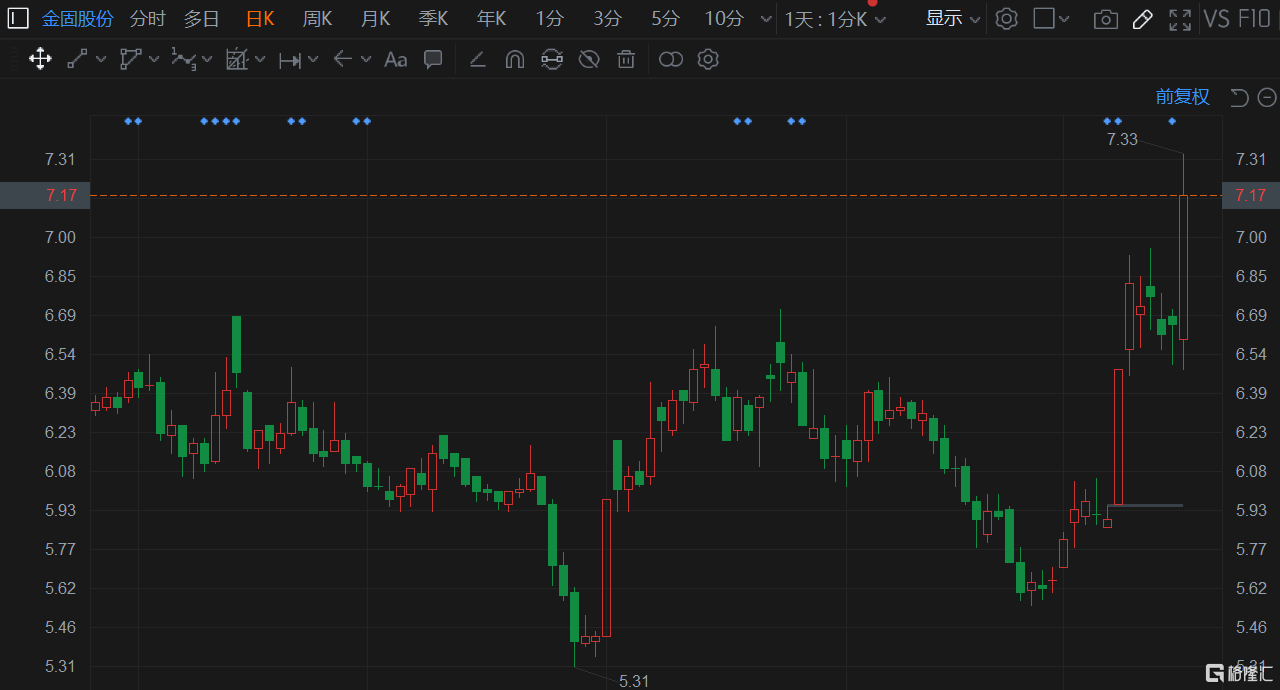The width and height of the screenshot is (1280, 690).
Task: Add a comment bubble note
Action: pos(433,59)
